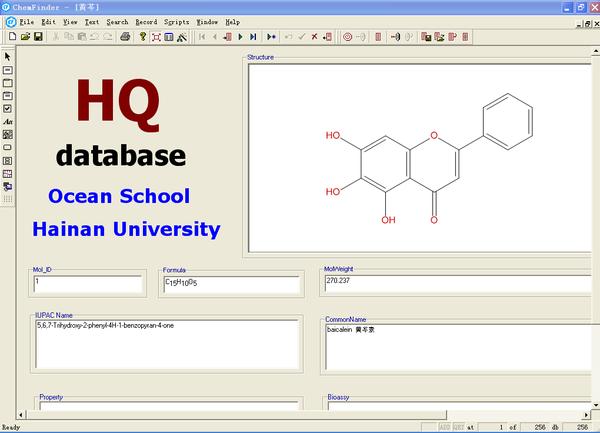The width and height of the screenshot is (600, 433).
Task: Click the red X delete record icon
Action: click(314, 37)
